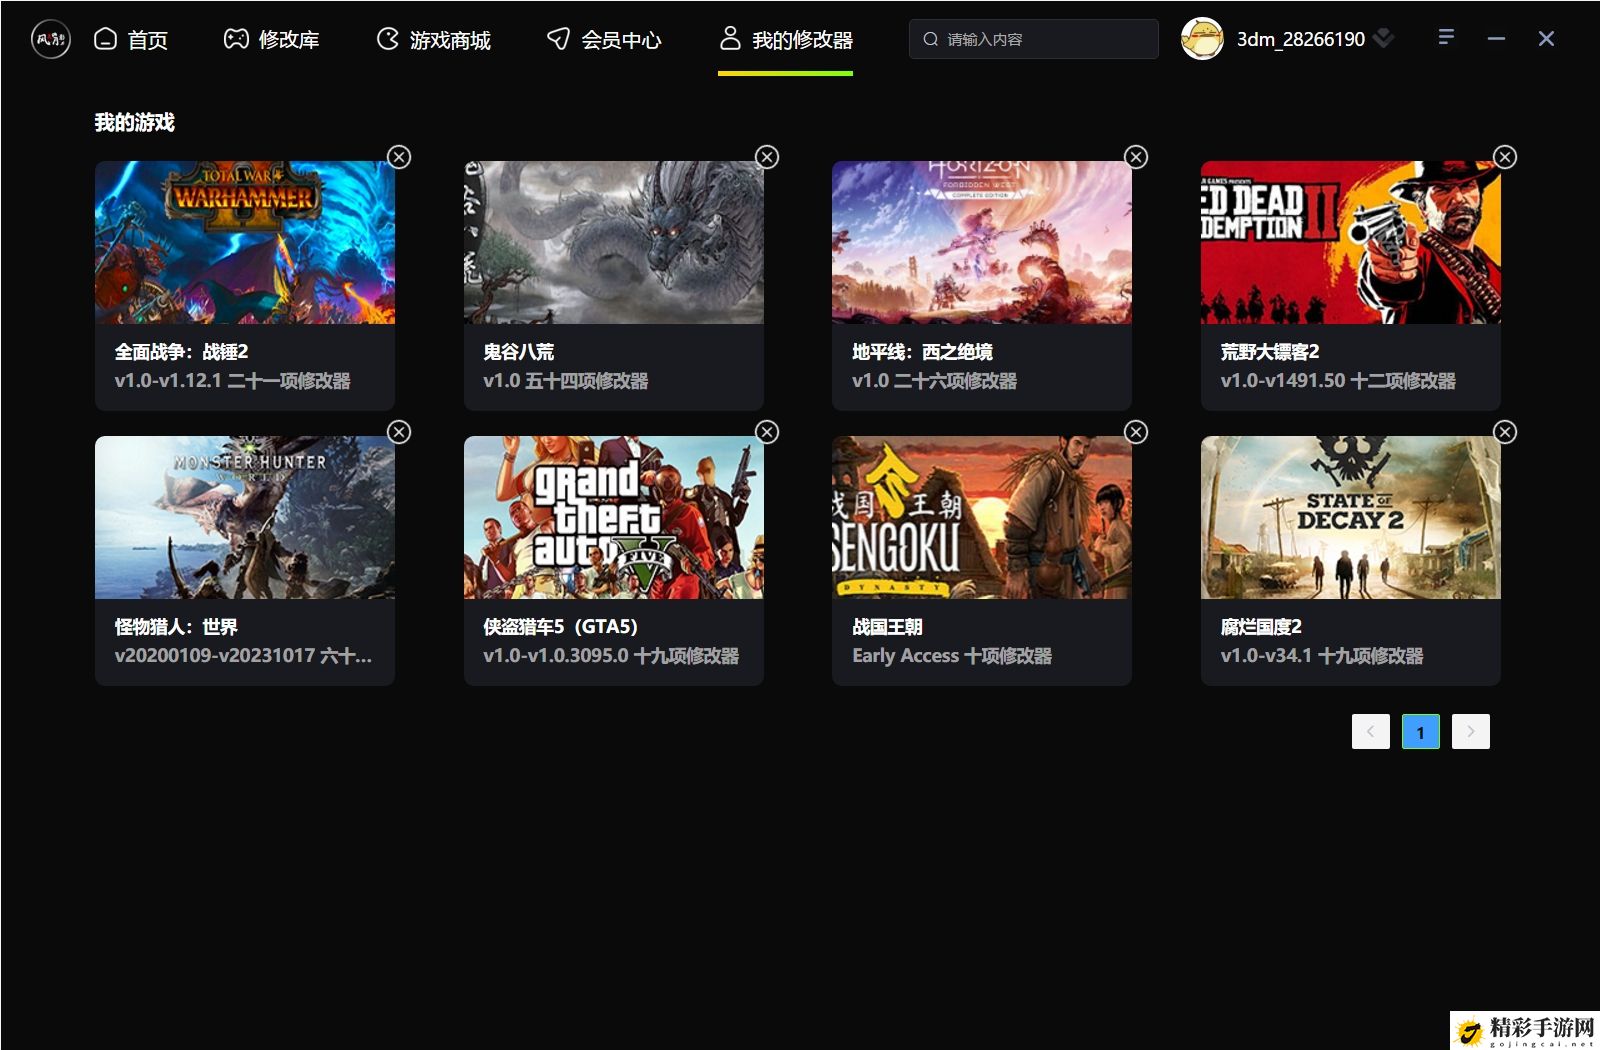The image size is (1600, 1050).
Task: Click the title 荒野大镖客2
Action: (1270, 352)
